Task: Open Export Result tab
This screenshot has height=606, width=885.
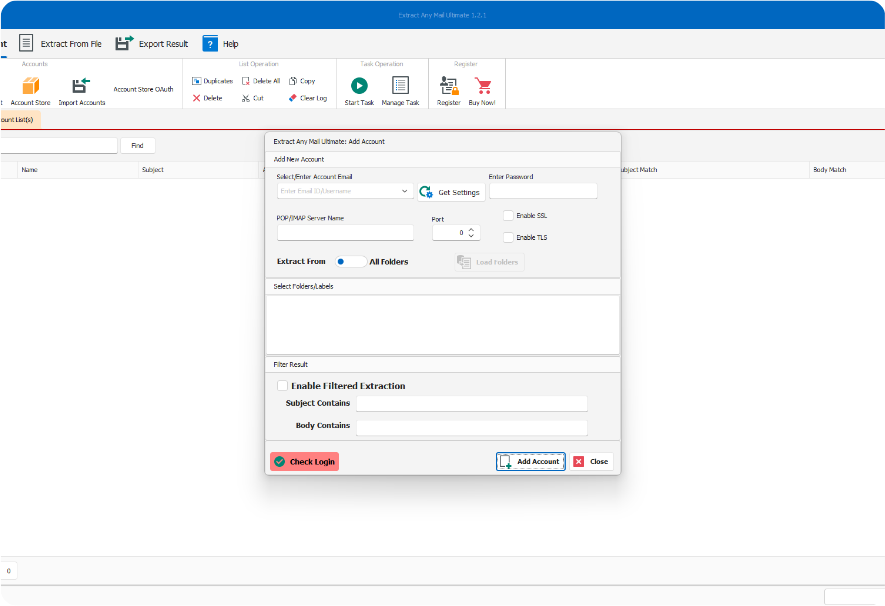Action: [x=152, y=43]
